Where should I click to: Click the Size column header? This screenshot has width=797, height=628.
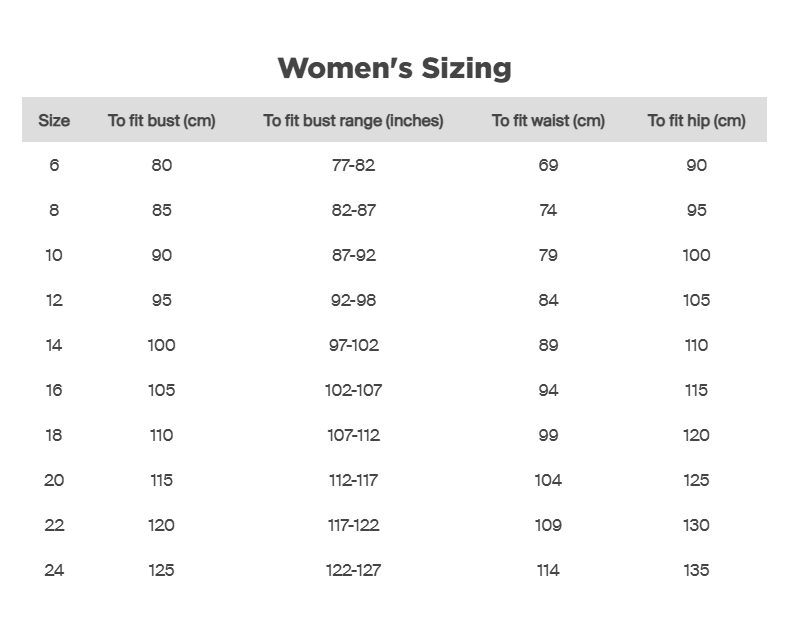pyautogui.click(x=54, y=121)
